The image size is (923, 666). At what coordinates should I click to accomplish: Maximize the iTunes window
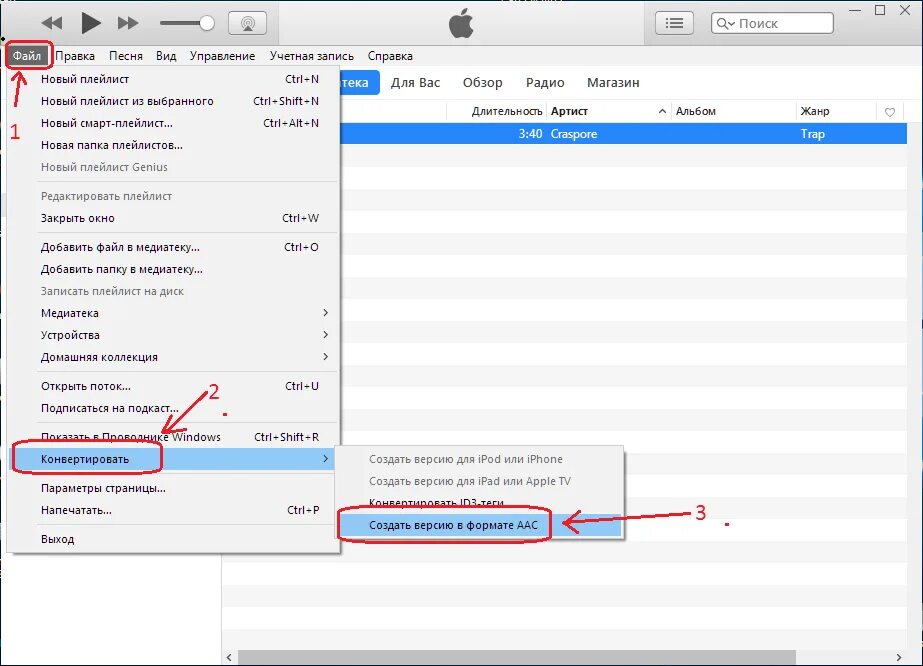(880, 10)
